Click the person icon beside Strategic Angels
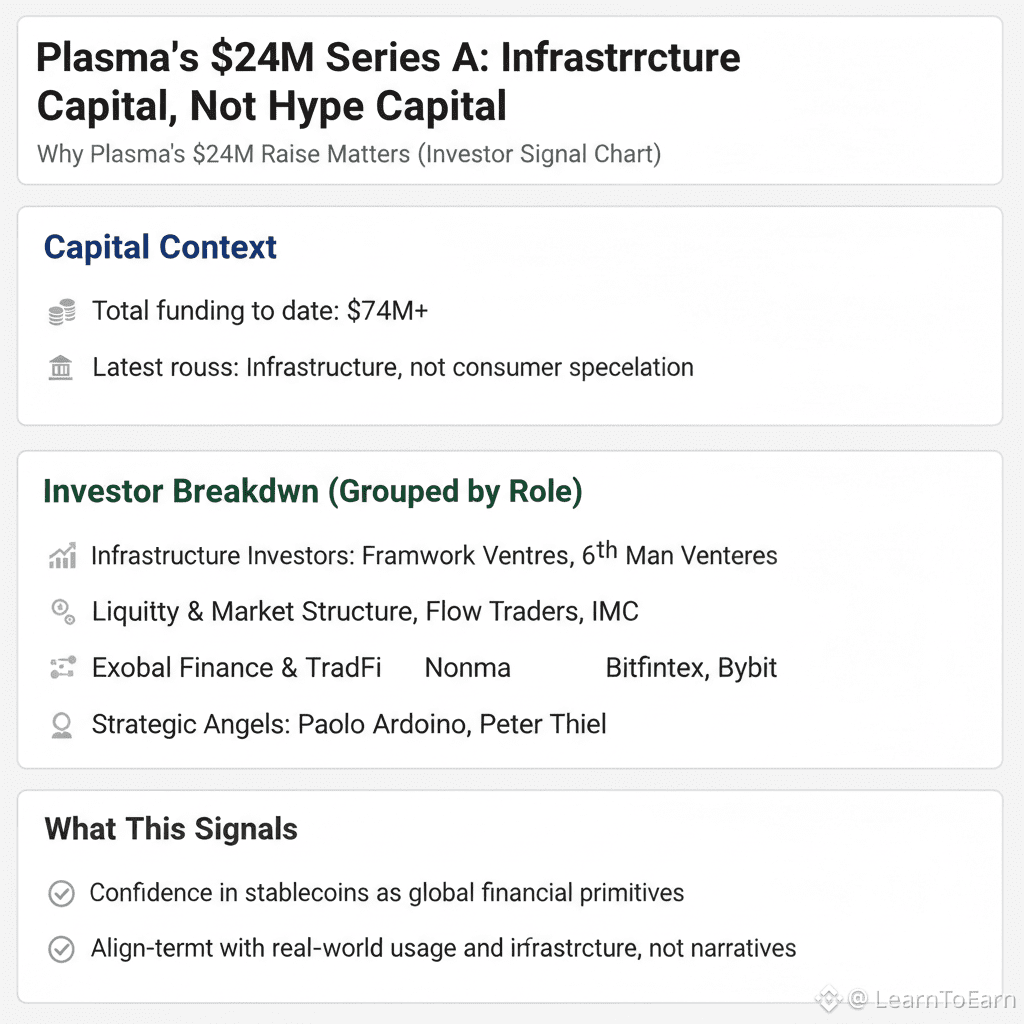 62,725
